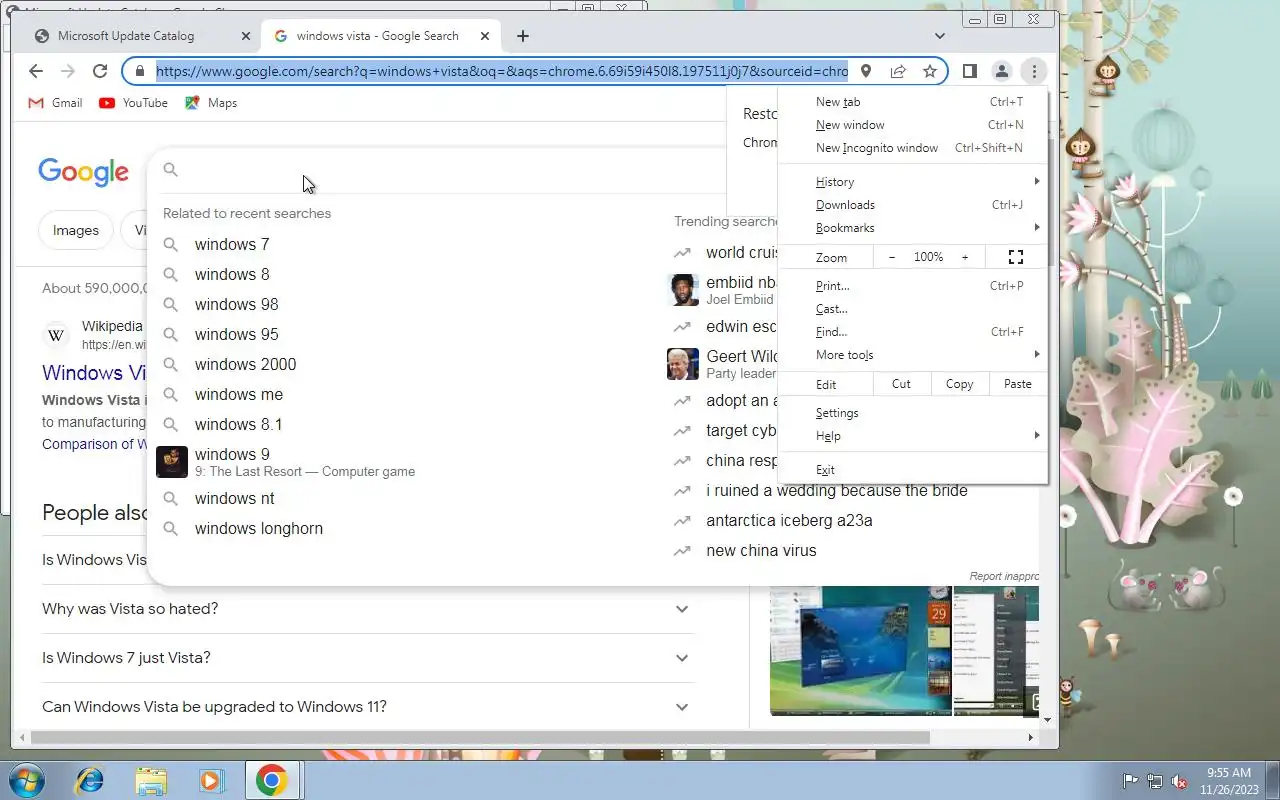Open Vista desktop screenshot thumbnail
The height and width of the screenshot is (800, 1280).
pyautogui.click(x=861, y=651)
